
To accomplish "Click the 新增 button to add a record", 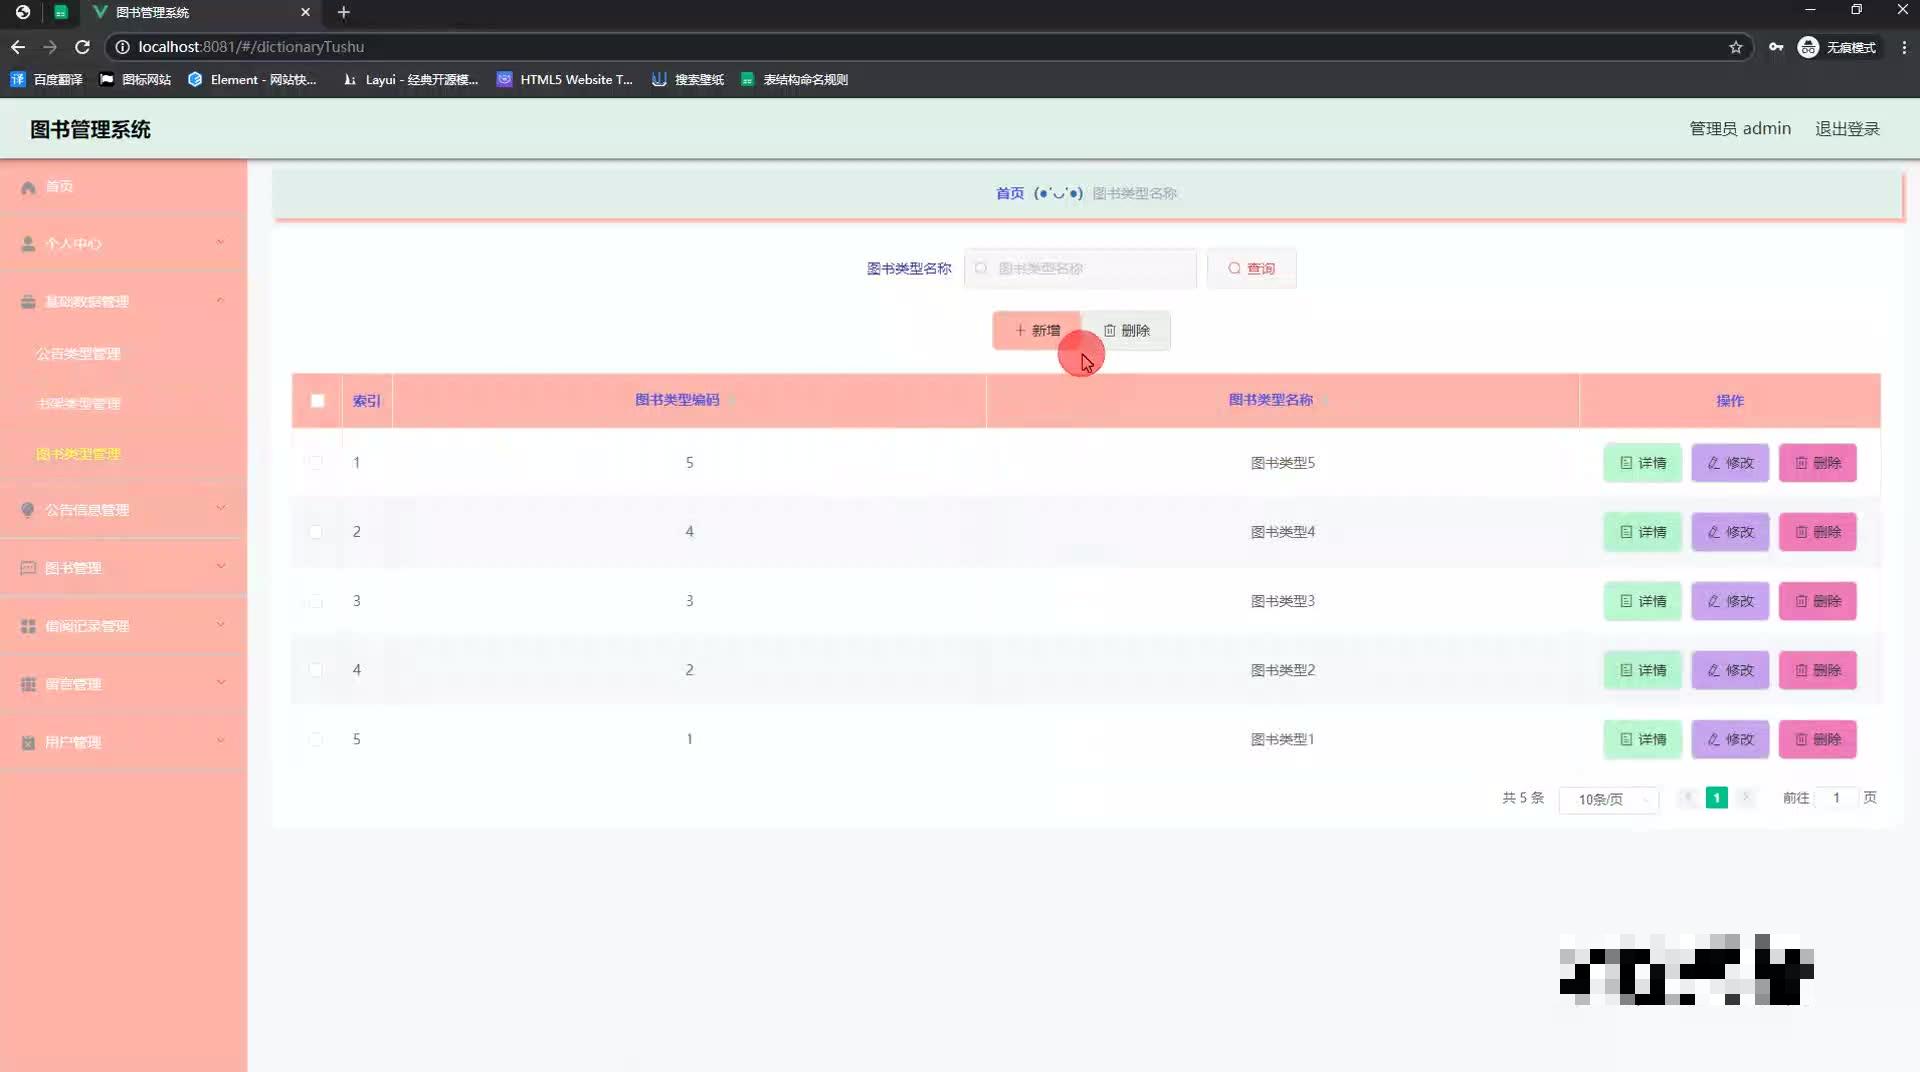I will 1036,330.
